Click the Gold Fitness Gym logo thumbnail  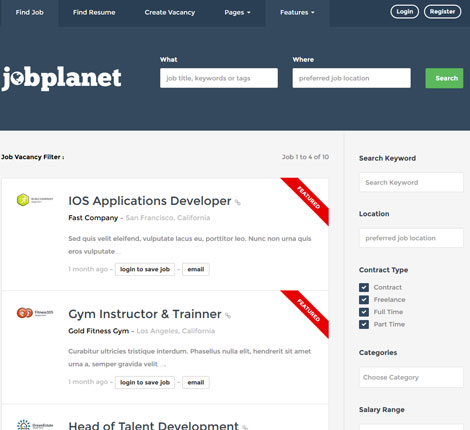35,313
